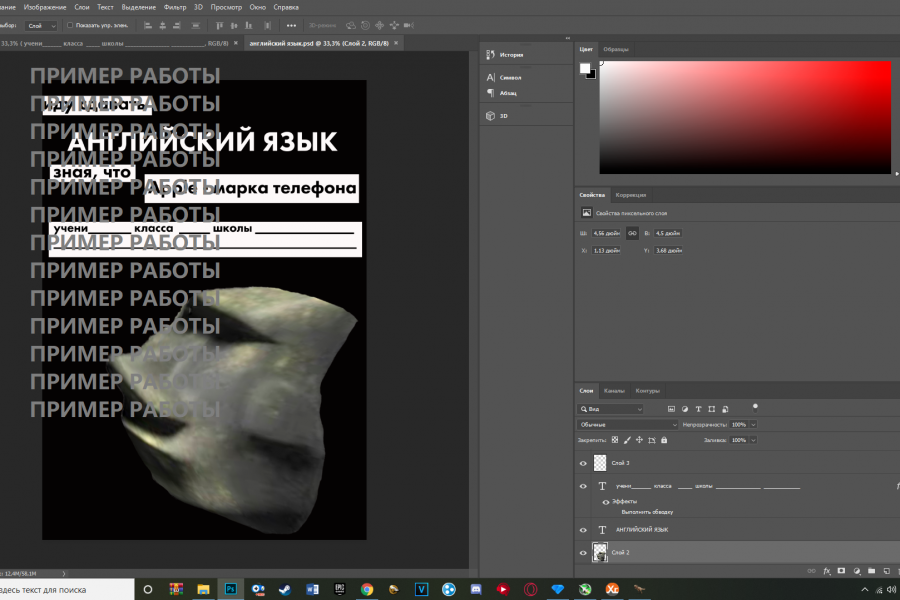Pick a color in the red color field
The image size is (900, 600).
(745, 117)
